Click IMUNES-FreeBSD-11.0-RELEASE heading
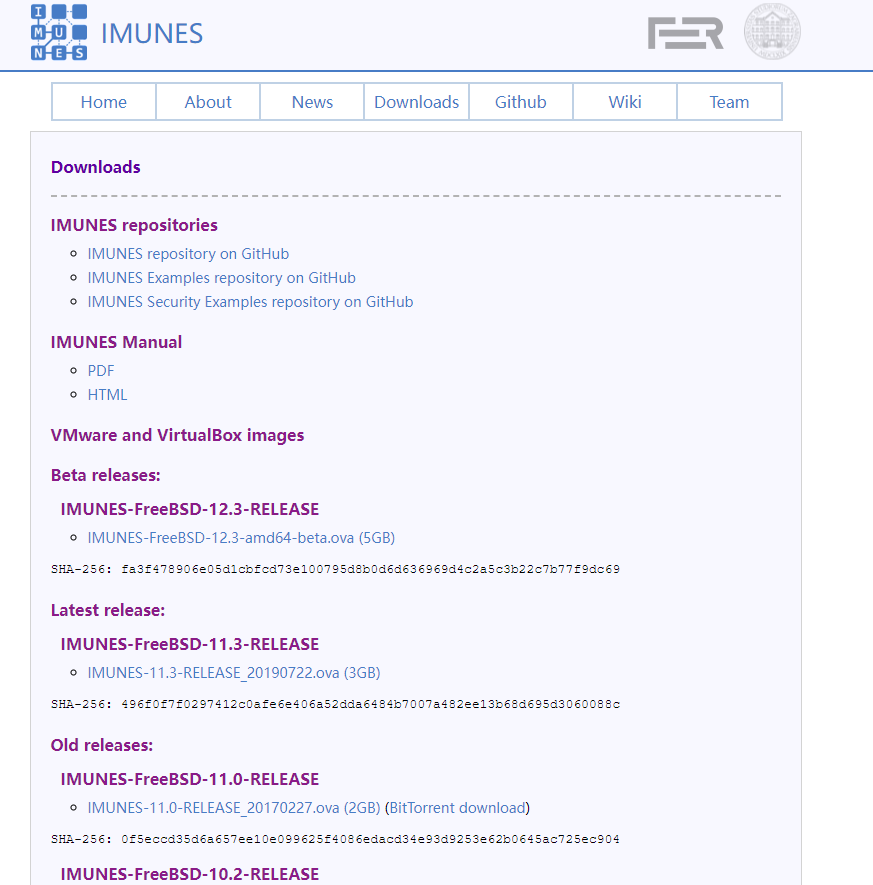This screenshot has height=885, width=873. tap(190, 779)
